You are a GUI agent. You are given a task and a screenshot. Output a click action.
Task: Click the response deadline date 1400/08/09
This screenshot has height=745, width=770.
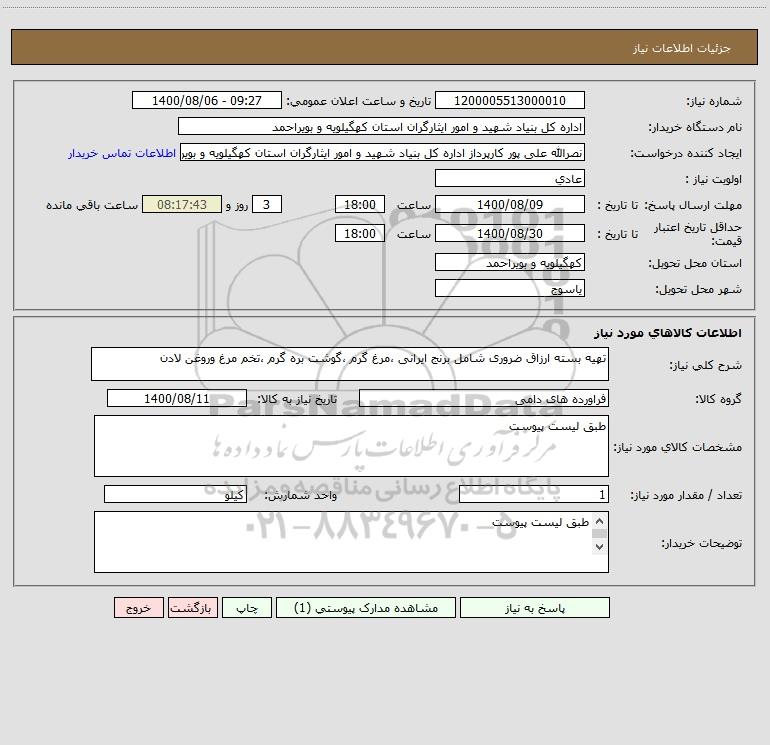pyautogui.click(x=510, y=204)
